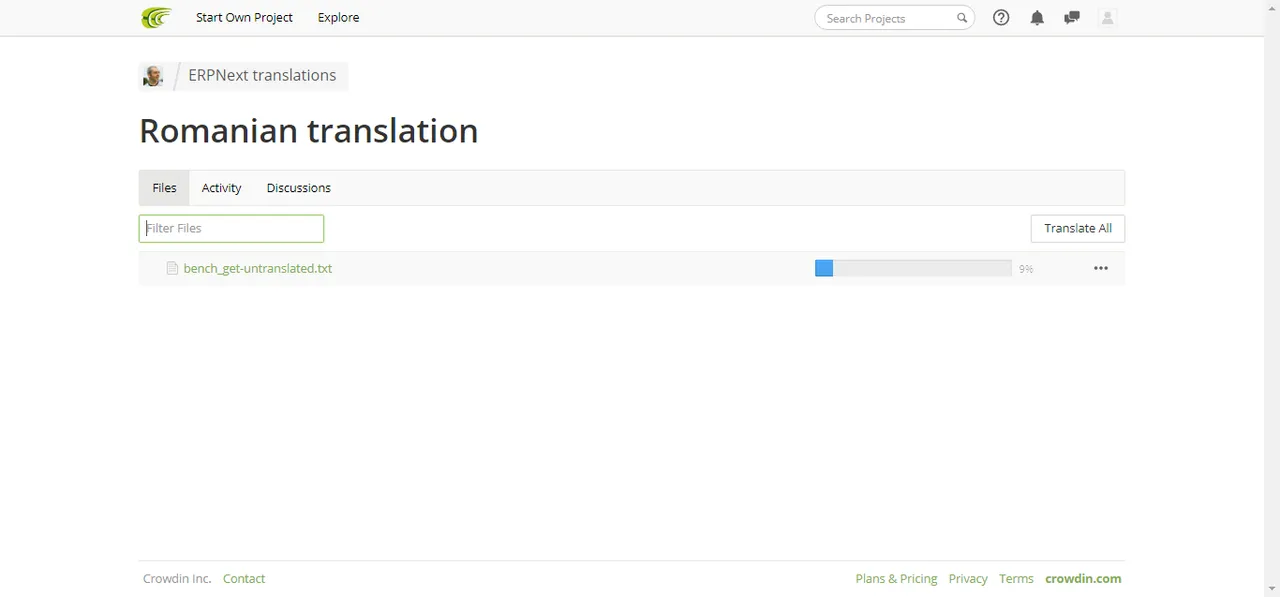The image size is (1280, 597).
Task: Click project owner avatar thumbnail
Action: point(153,76)
